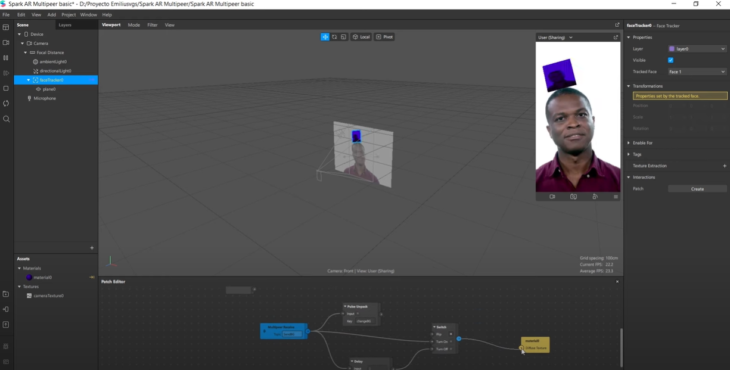
Task: Open the Project menu
Action: coord(68,15)
